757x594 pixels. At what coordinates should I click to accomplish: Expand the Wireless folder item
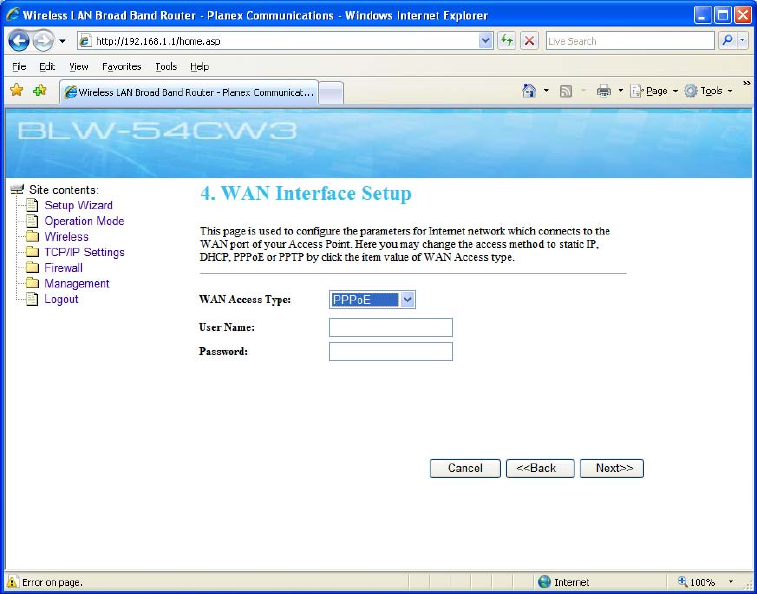66,237
